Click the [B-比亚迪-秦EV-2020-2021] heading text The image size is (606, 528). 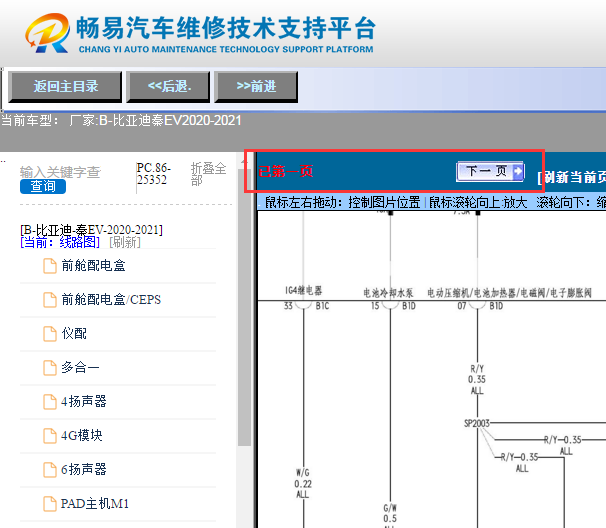tap(92, 230)
